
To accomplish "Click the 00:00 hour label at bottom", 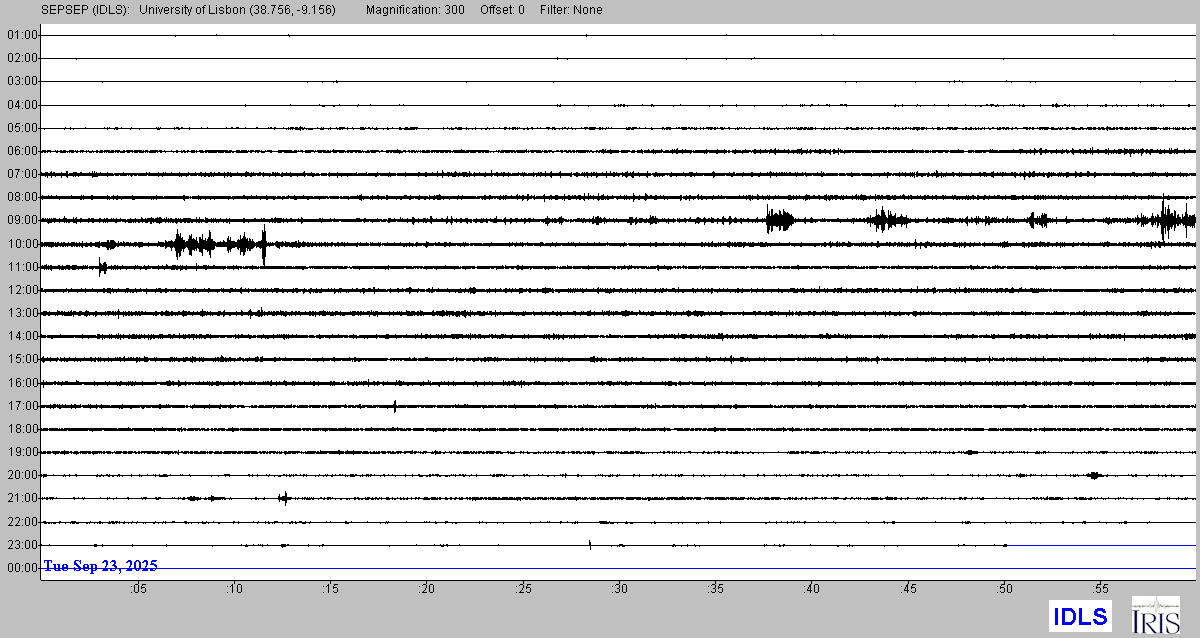I will [x=22, y=568].
